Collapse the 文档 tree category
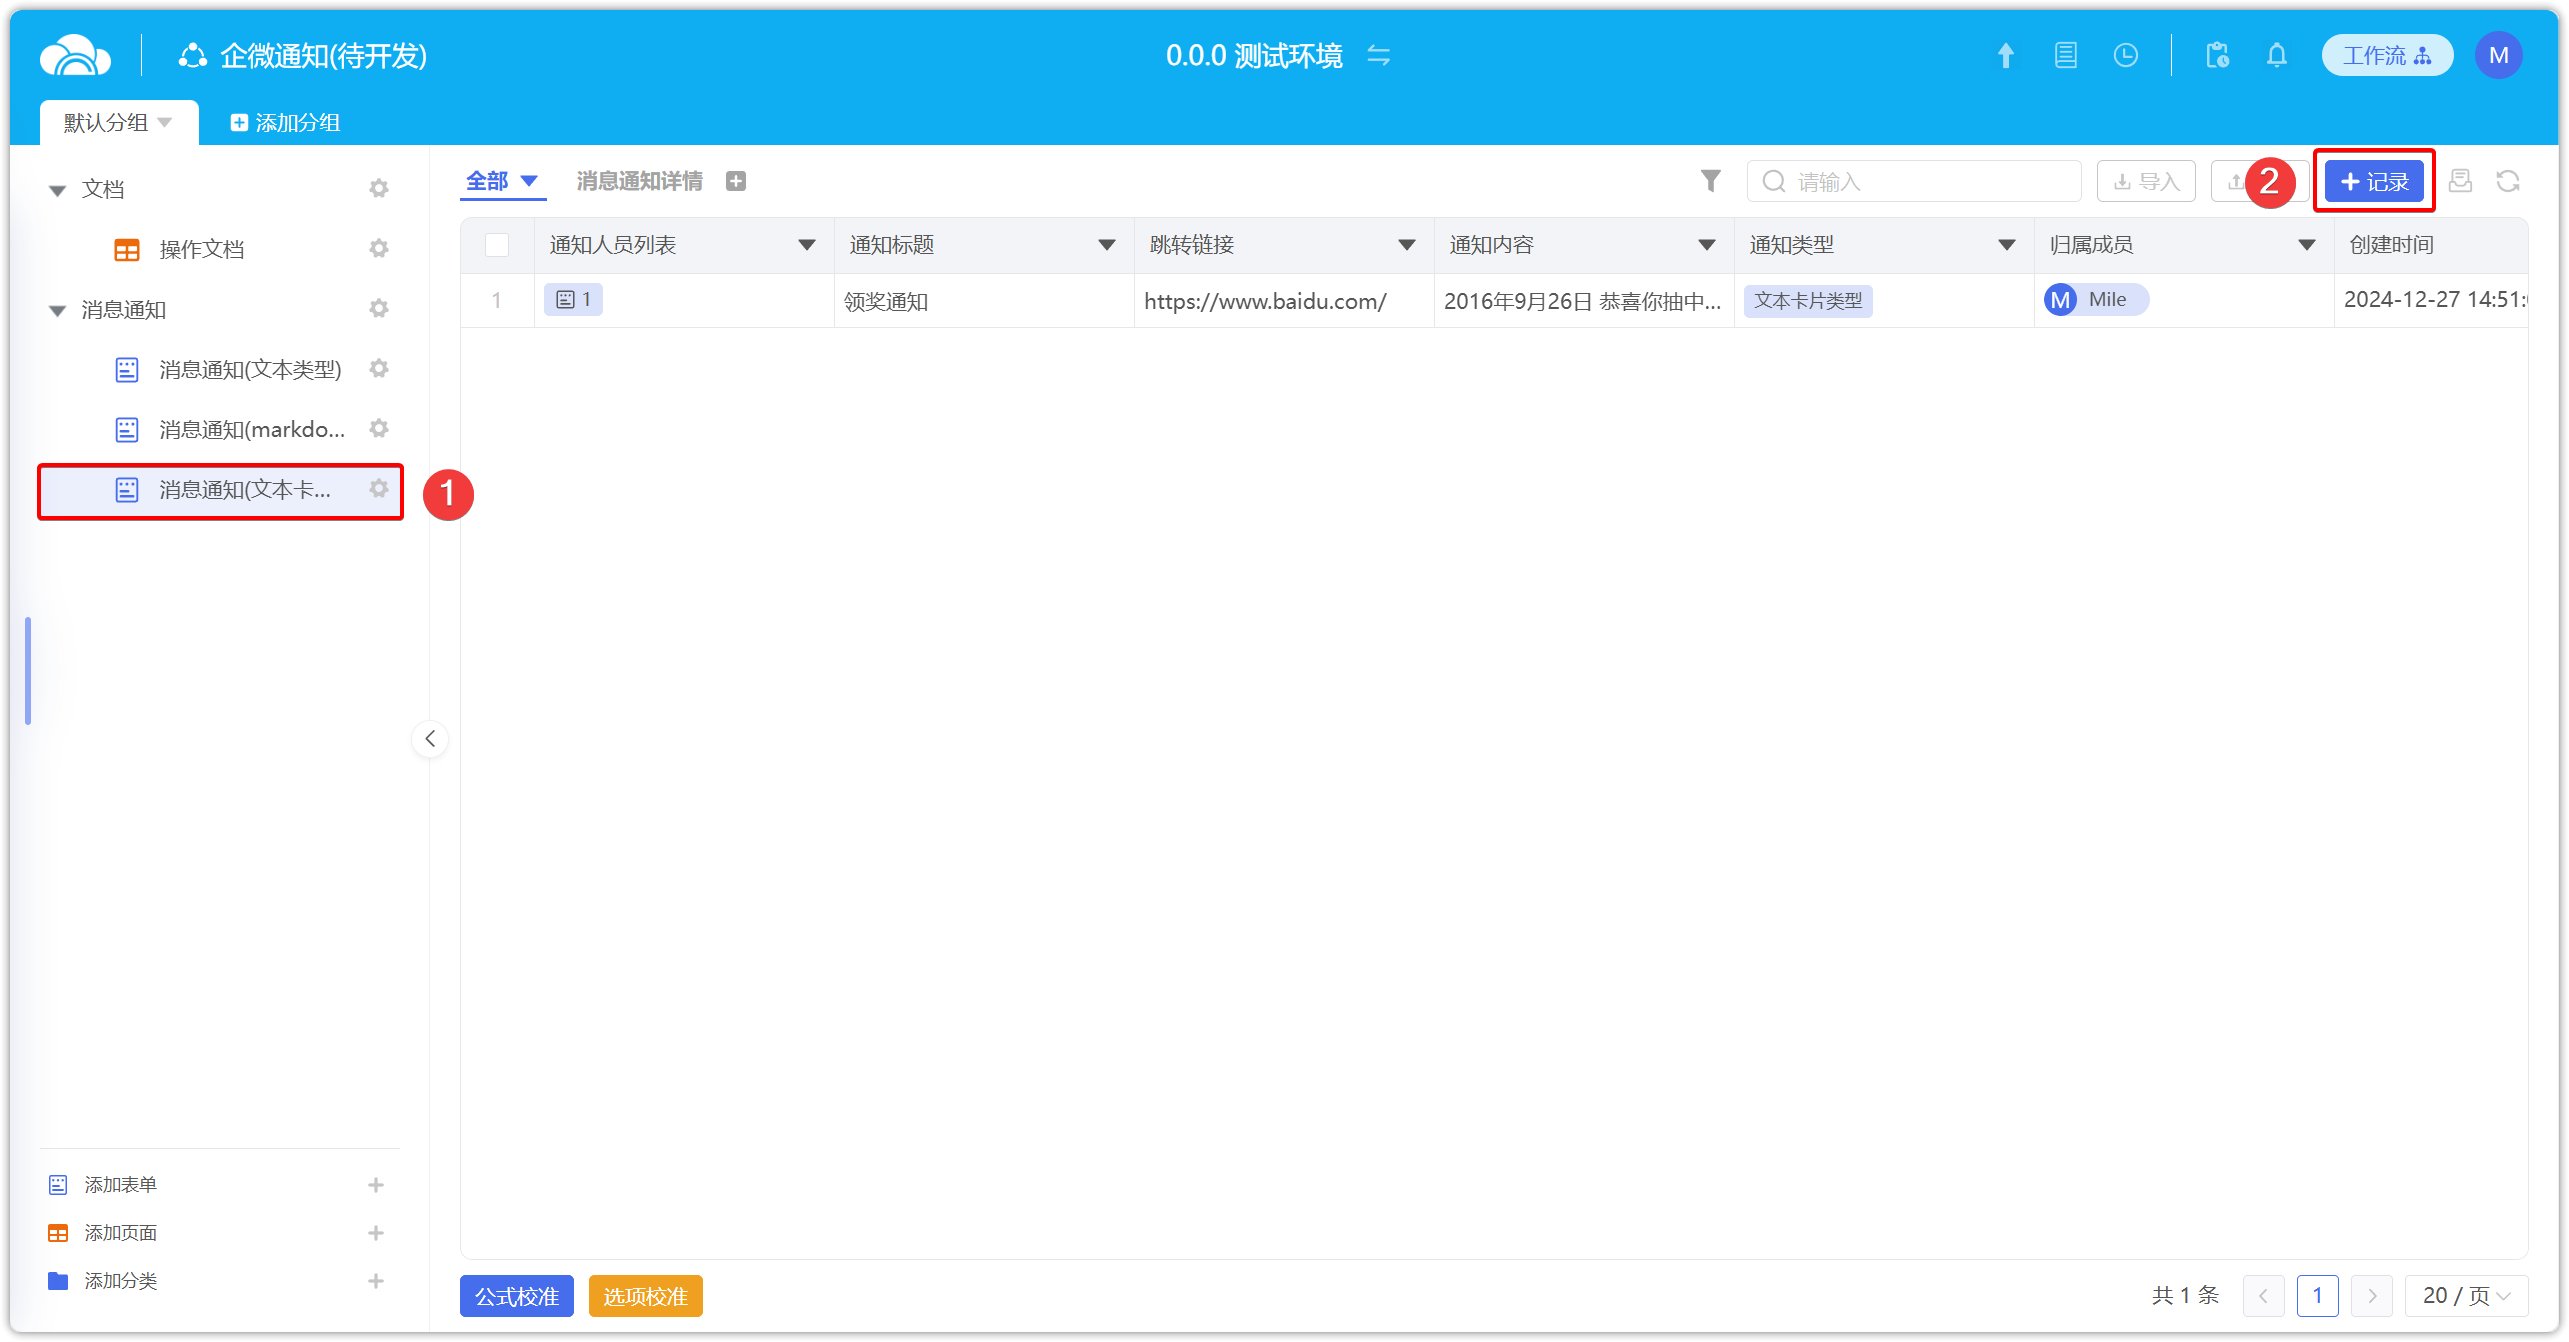 coord(57,190)
